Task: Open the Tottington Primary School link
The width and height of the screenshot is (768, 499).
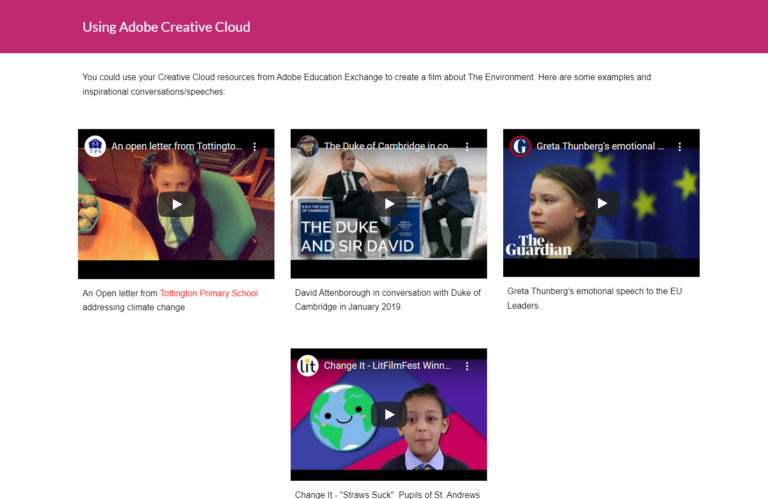Action: pos(209,293)
